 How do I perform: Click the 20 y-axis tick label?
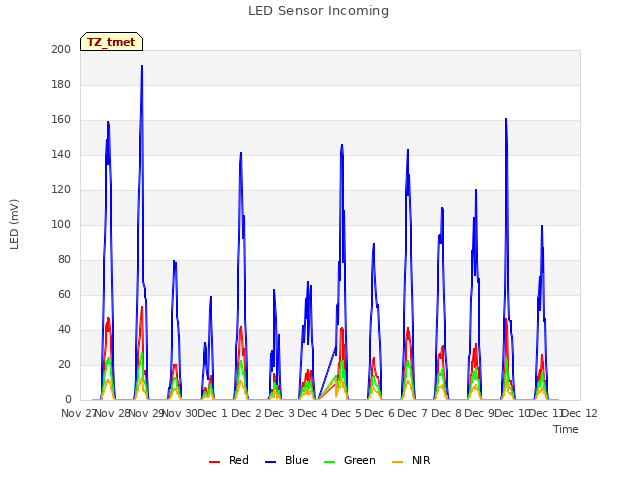[64, 364]
